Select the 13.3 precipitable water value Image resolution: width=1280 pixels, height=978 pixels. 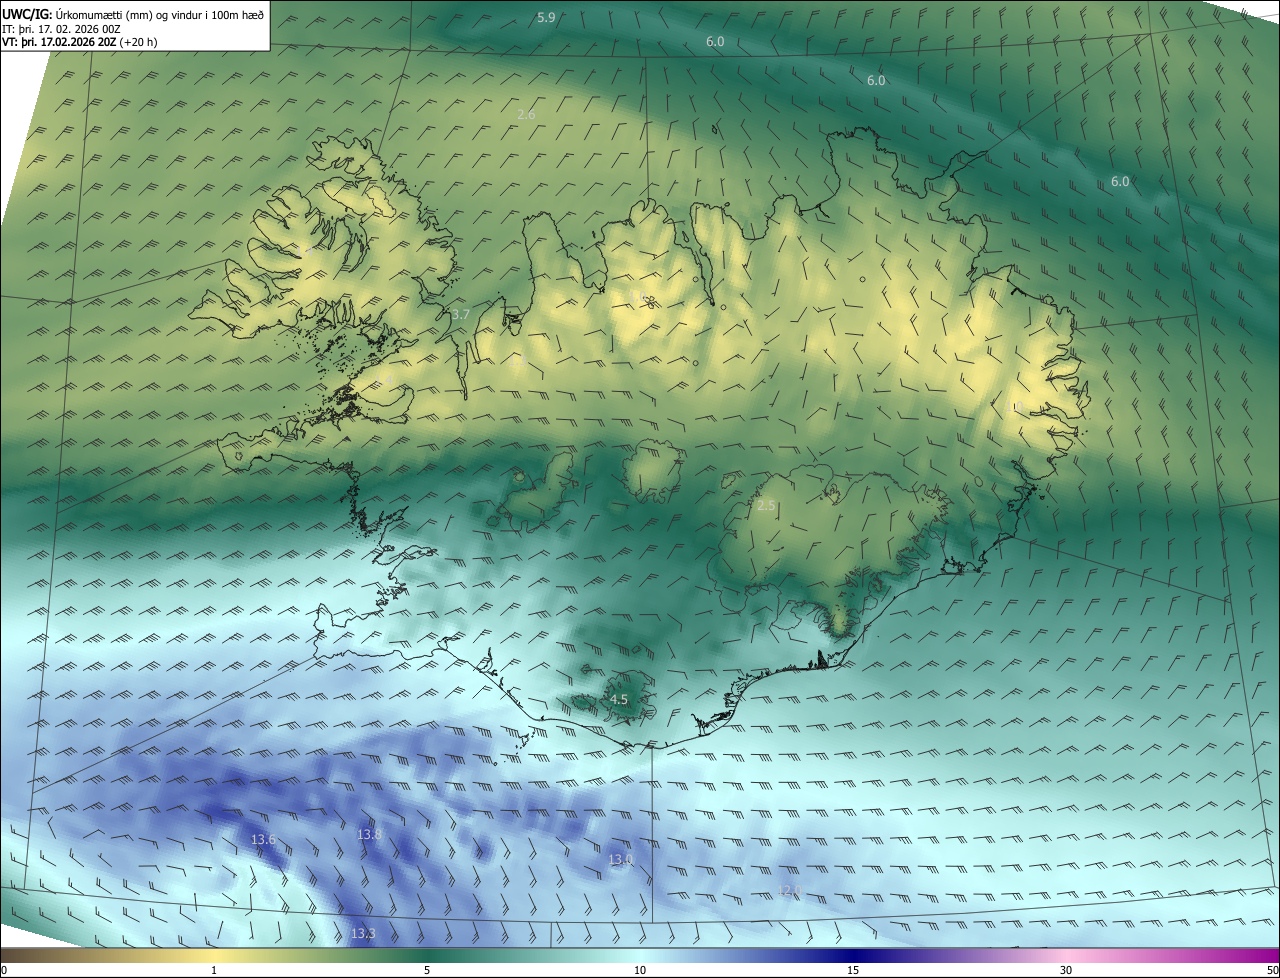click(x=363, y=934)
